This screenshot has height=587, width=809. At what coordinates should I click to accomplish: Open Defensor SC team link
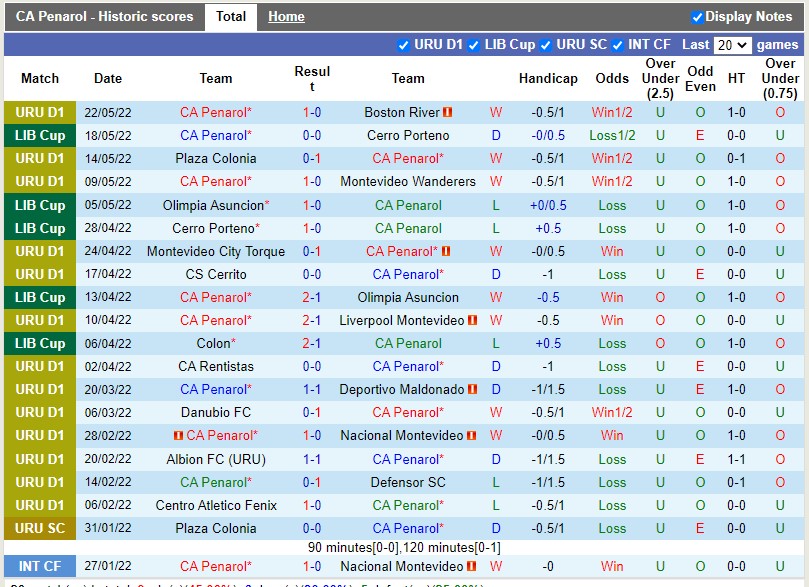(408, 482)
